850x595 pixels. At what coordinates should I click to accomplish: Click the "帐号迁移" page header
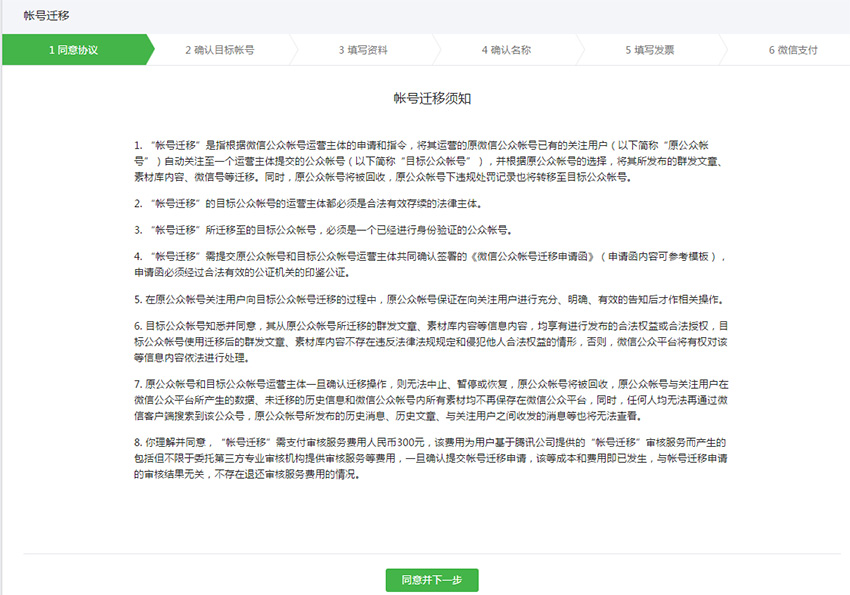(x=47, y=16)
